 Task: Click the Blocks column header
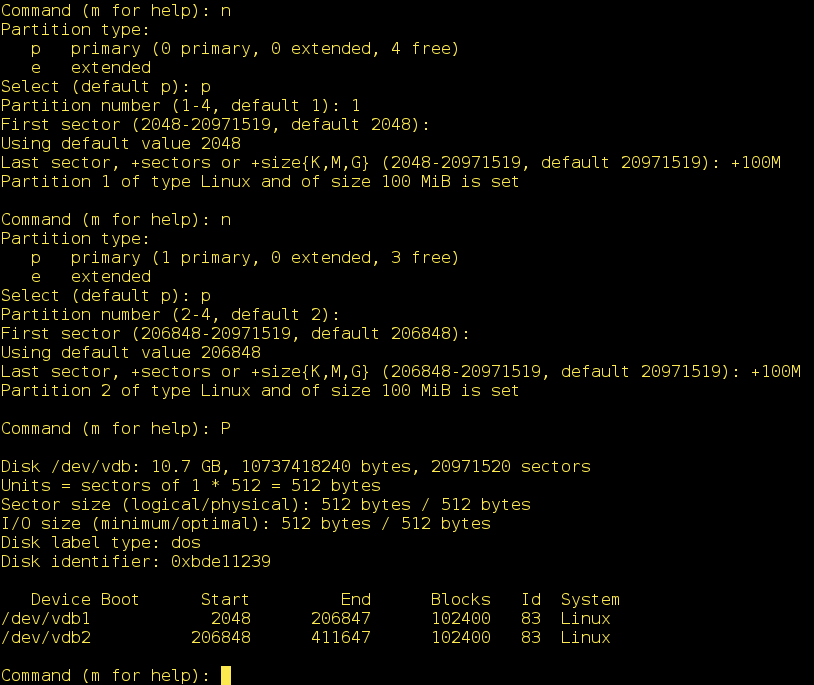tap(461, 600)
